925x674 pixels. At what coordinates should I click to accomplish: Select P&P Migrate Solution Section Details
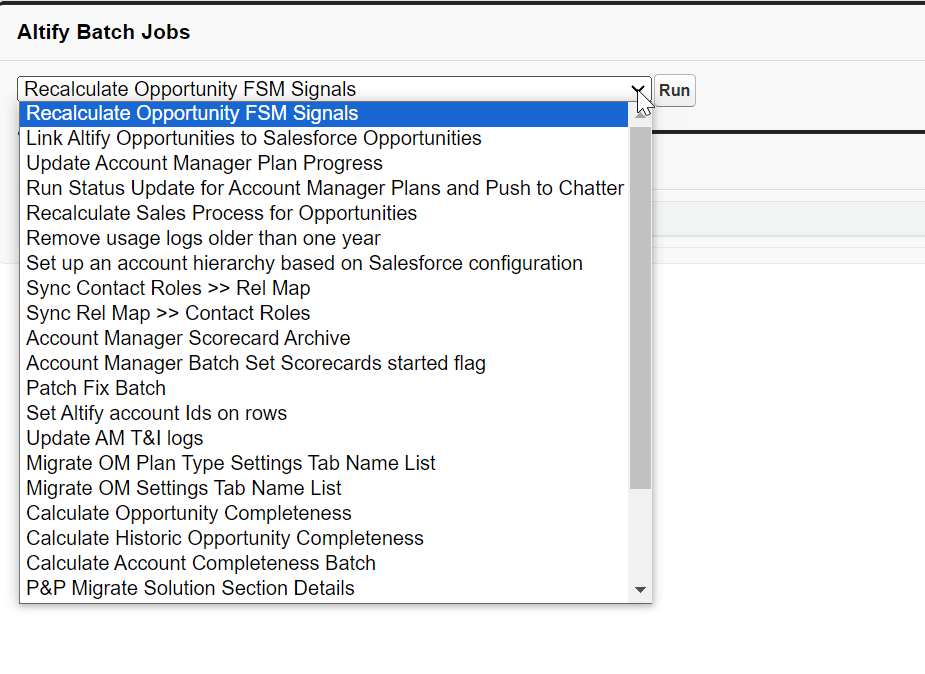(x=324, y=588)
